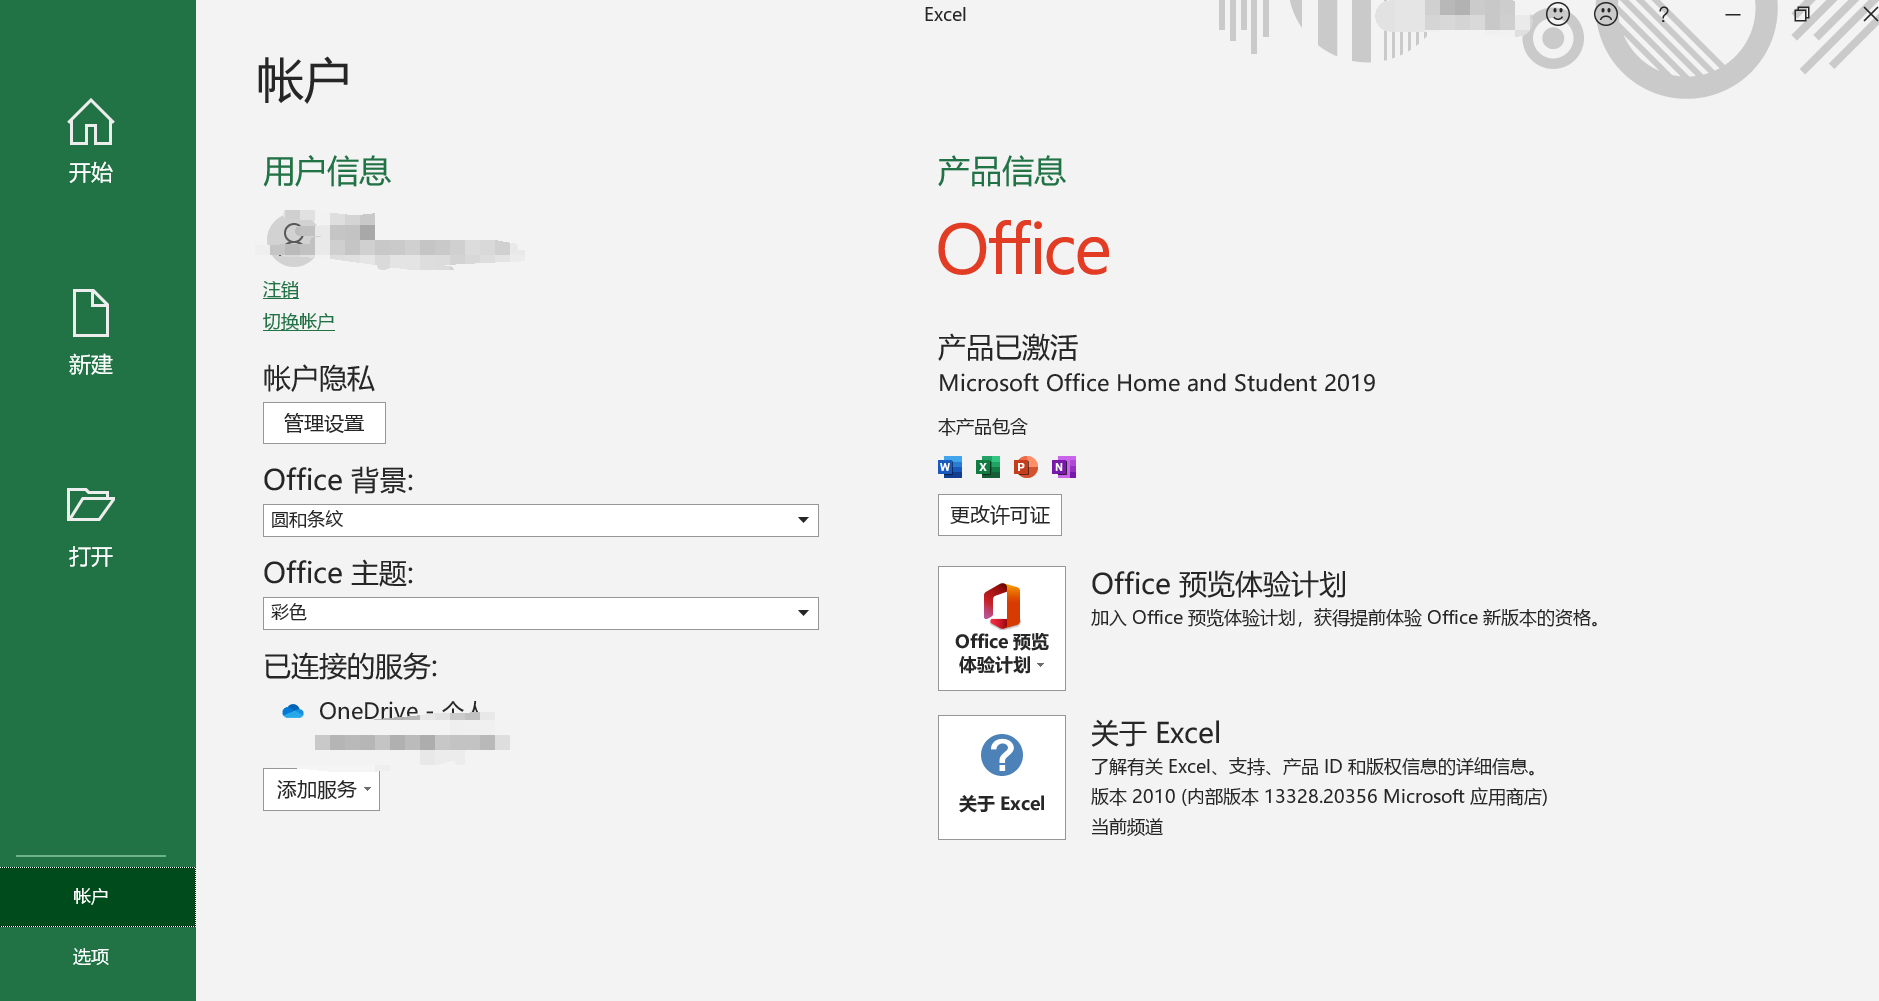Open the Office 预览体验计划 menu button
Viewport: 1879px width, 1001px height.
point(1001,628)
